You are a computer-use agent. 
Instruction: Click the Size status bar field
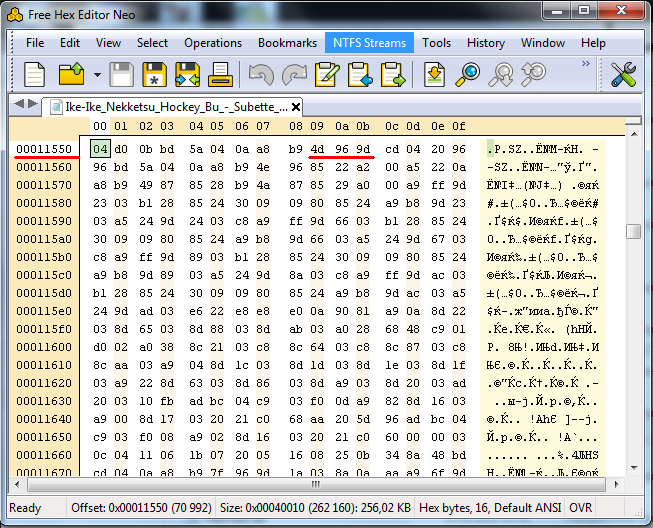(x=315, y=508)
